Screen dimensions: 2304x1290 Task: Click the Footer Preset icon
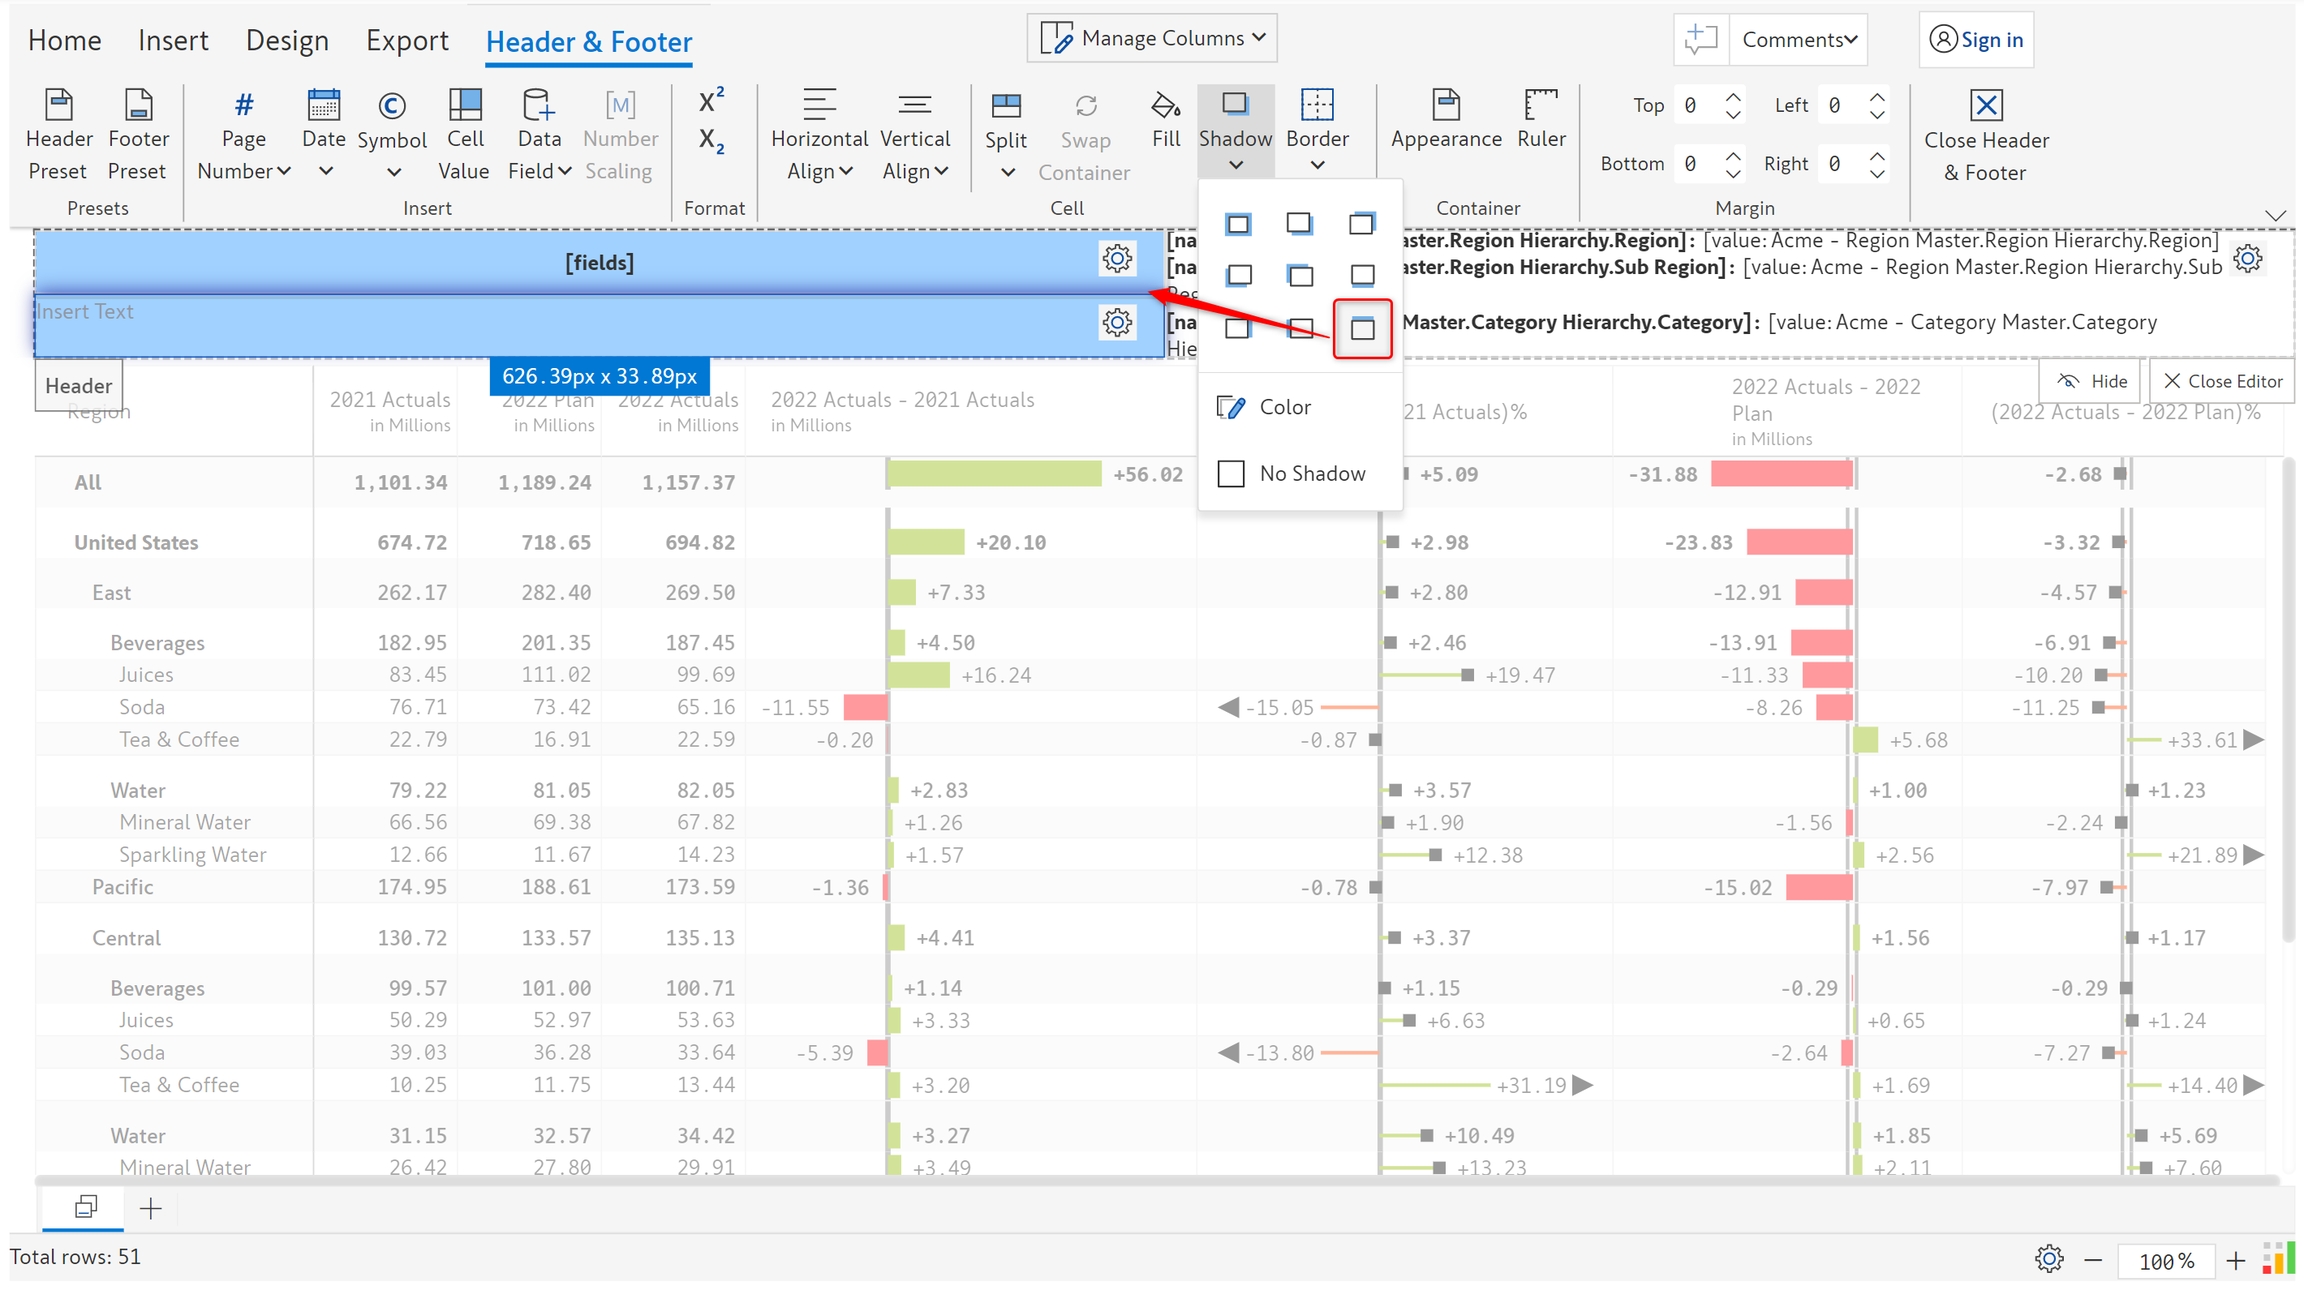coord(137,105)
